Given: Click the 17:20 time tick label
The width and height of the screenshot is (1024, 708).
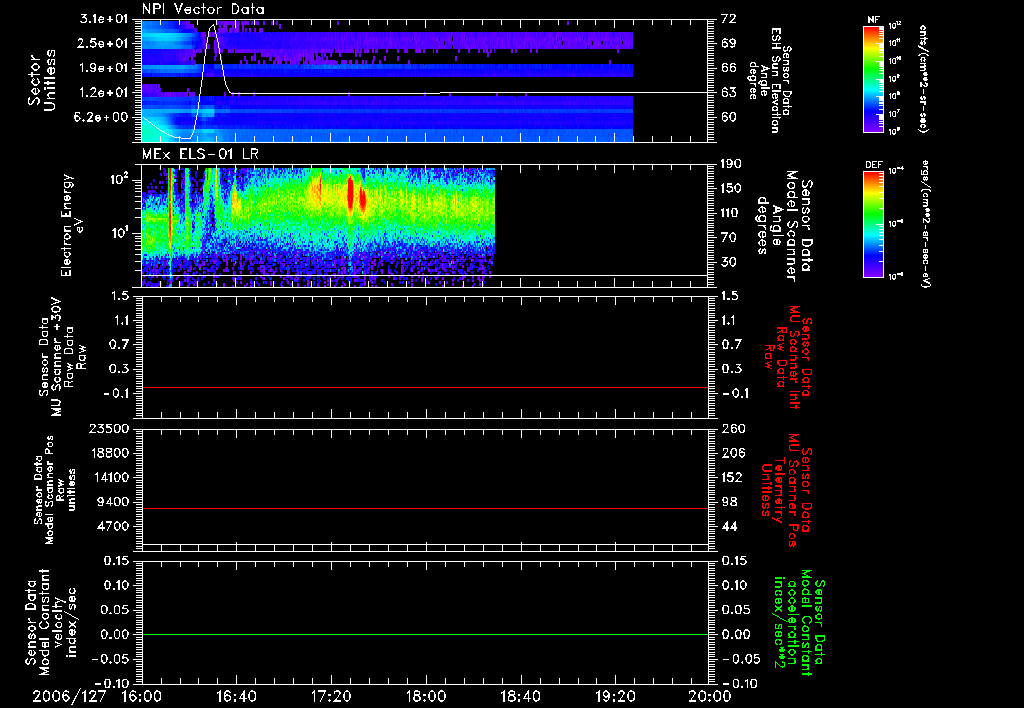Looking at the screenshot, I should click(331, 696).
